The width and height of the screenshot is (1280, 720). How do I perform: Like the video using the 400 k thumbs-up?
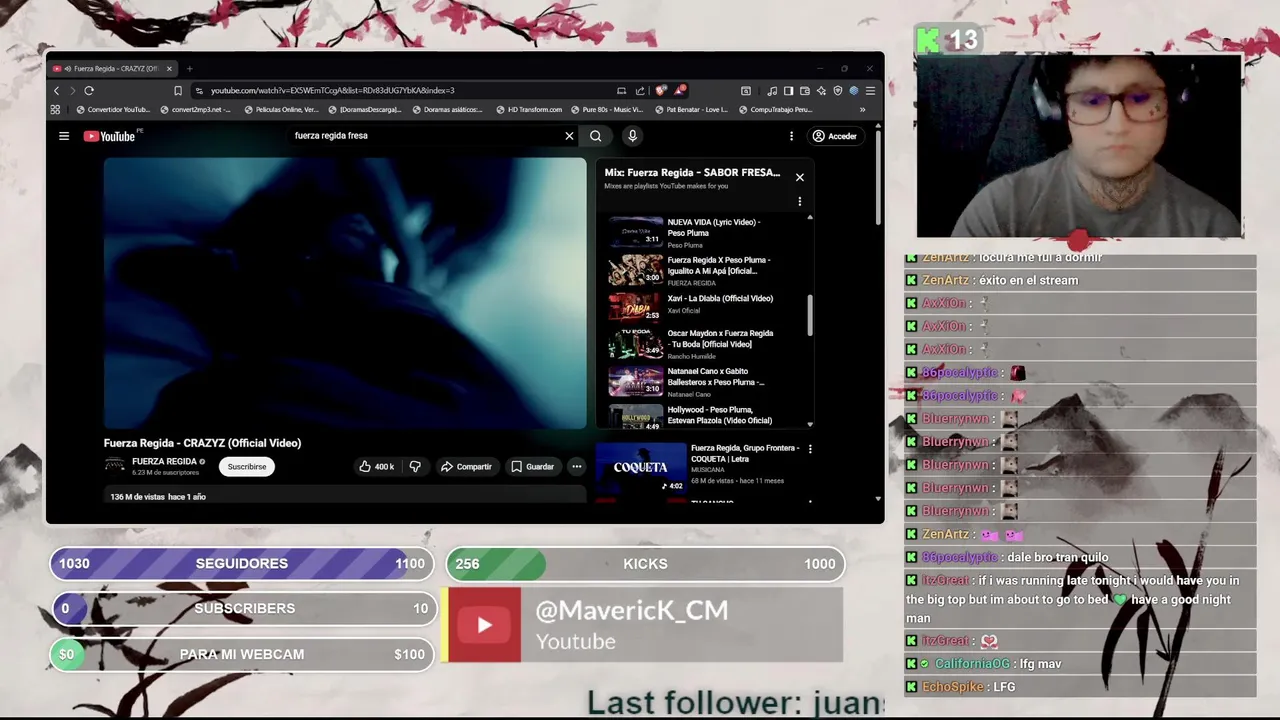point(377,466)
